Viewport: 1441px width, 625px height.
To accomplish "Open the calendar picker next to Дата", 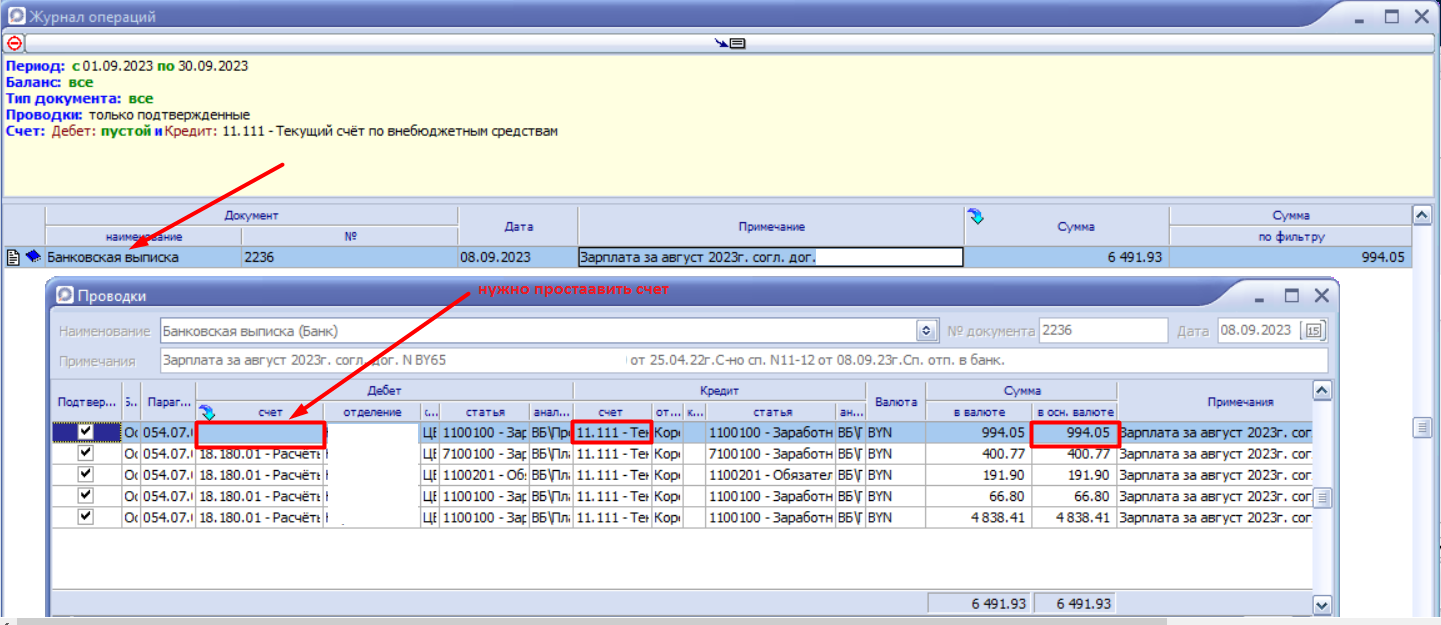I will pyautogui.click(x=1313, y=331).
